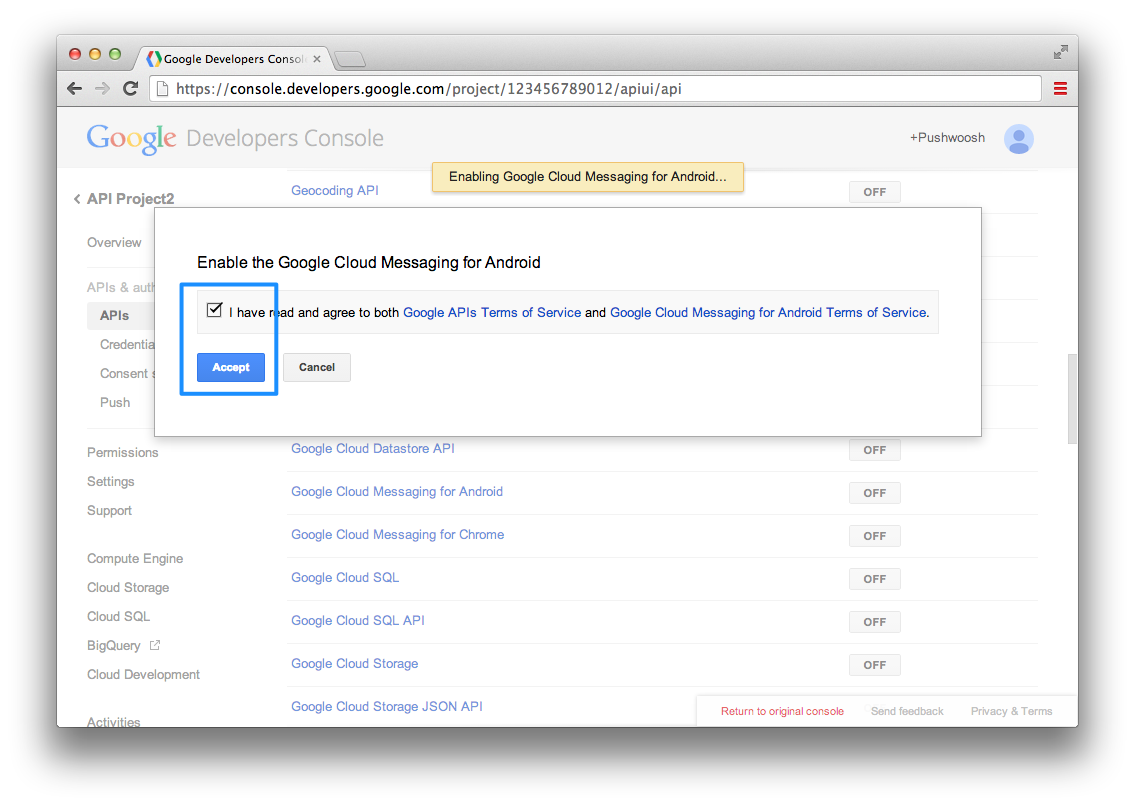Open Google Cloud Storage JSON API link

point(387,706)
